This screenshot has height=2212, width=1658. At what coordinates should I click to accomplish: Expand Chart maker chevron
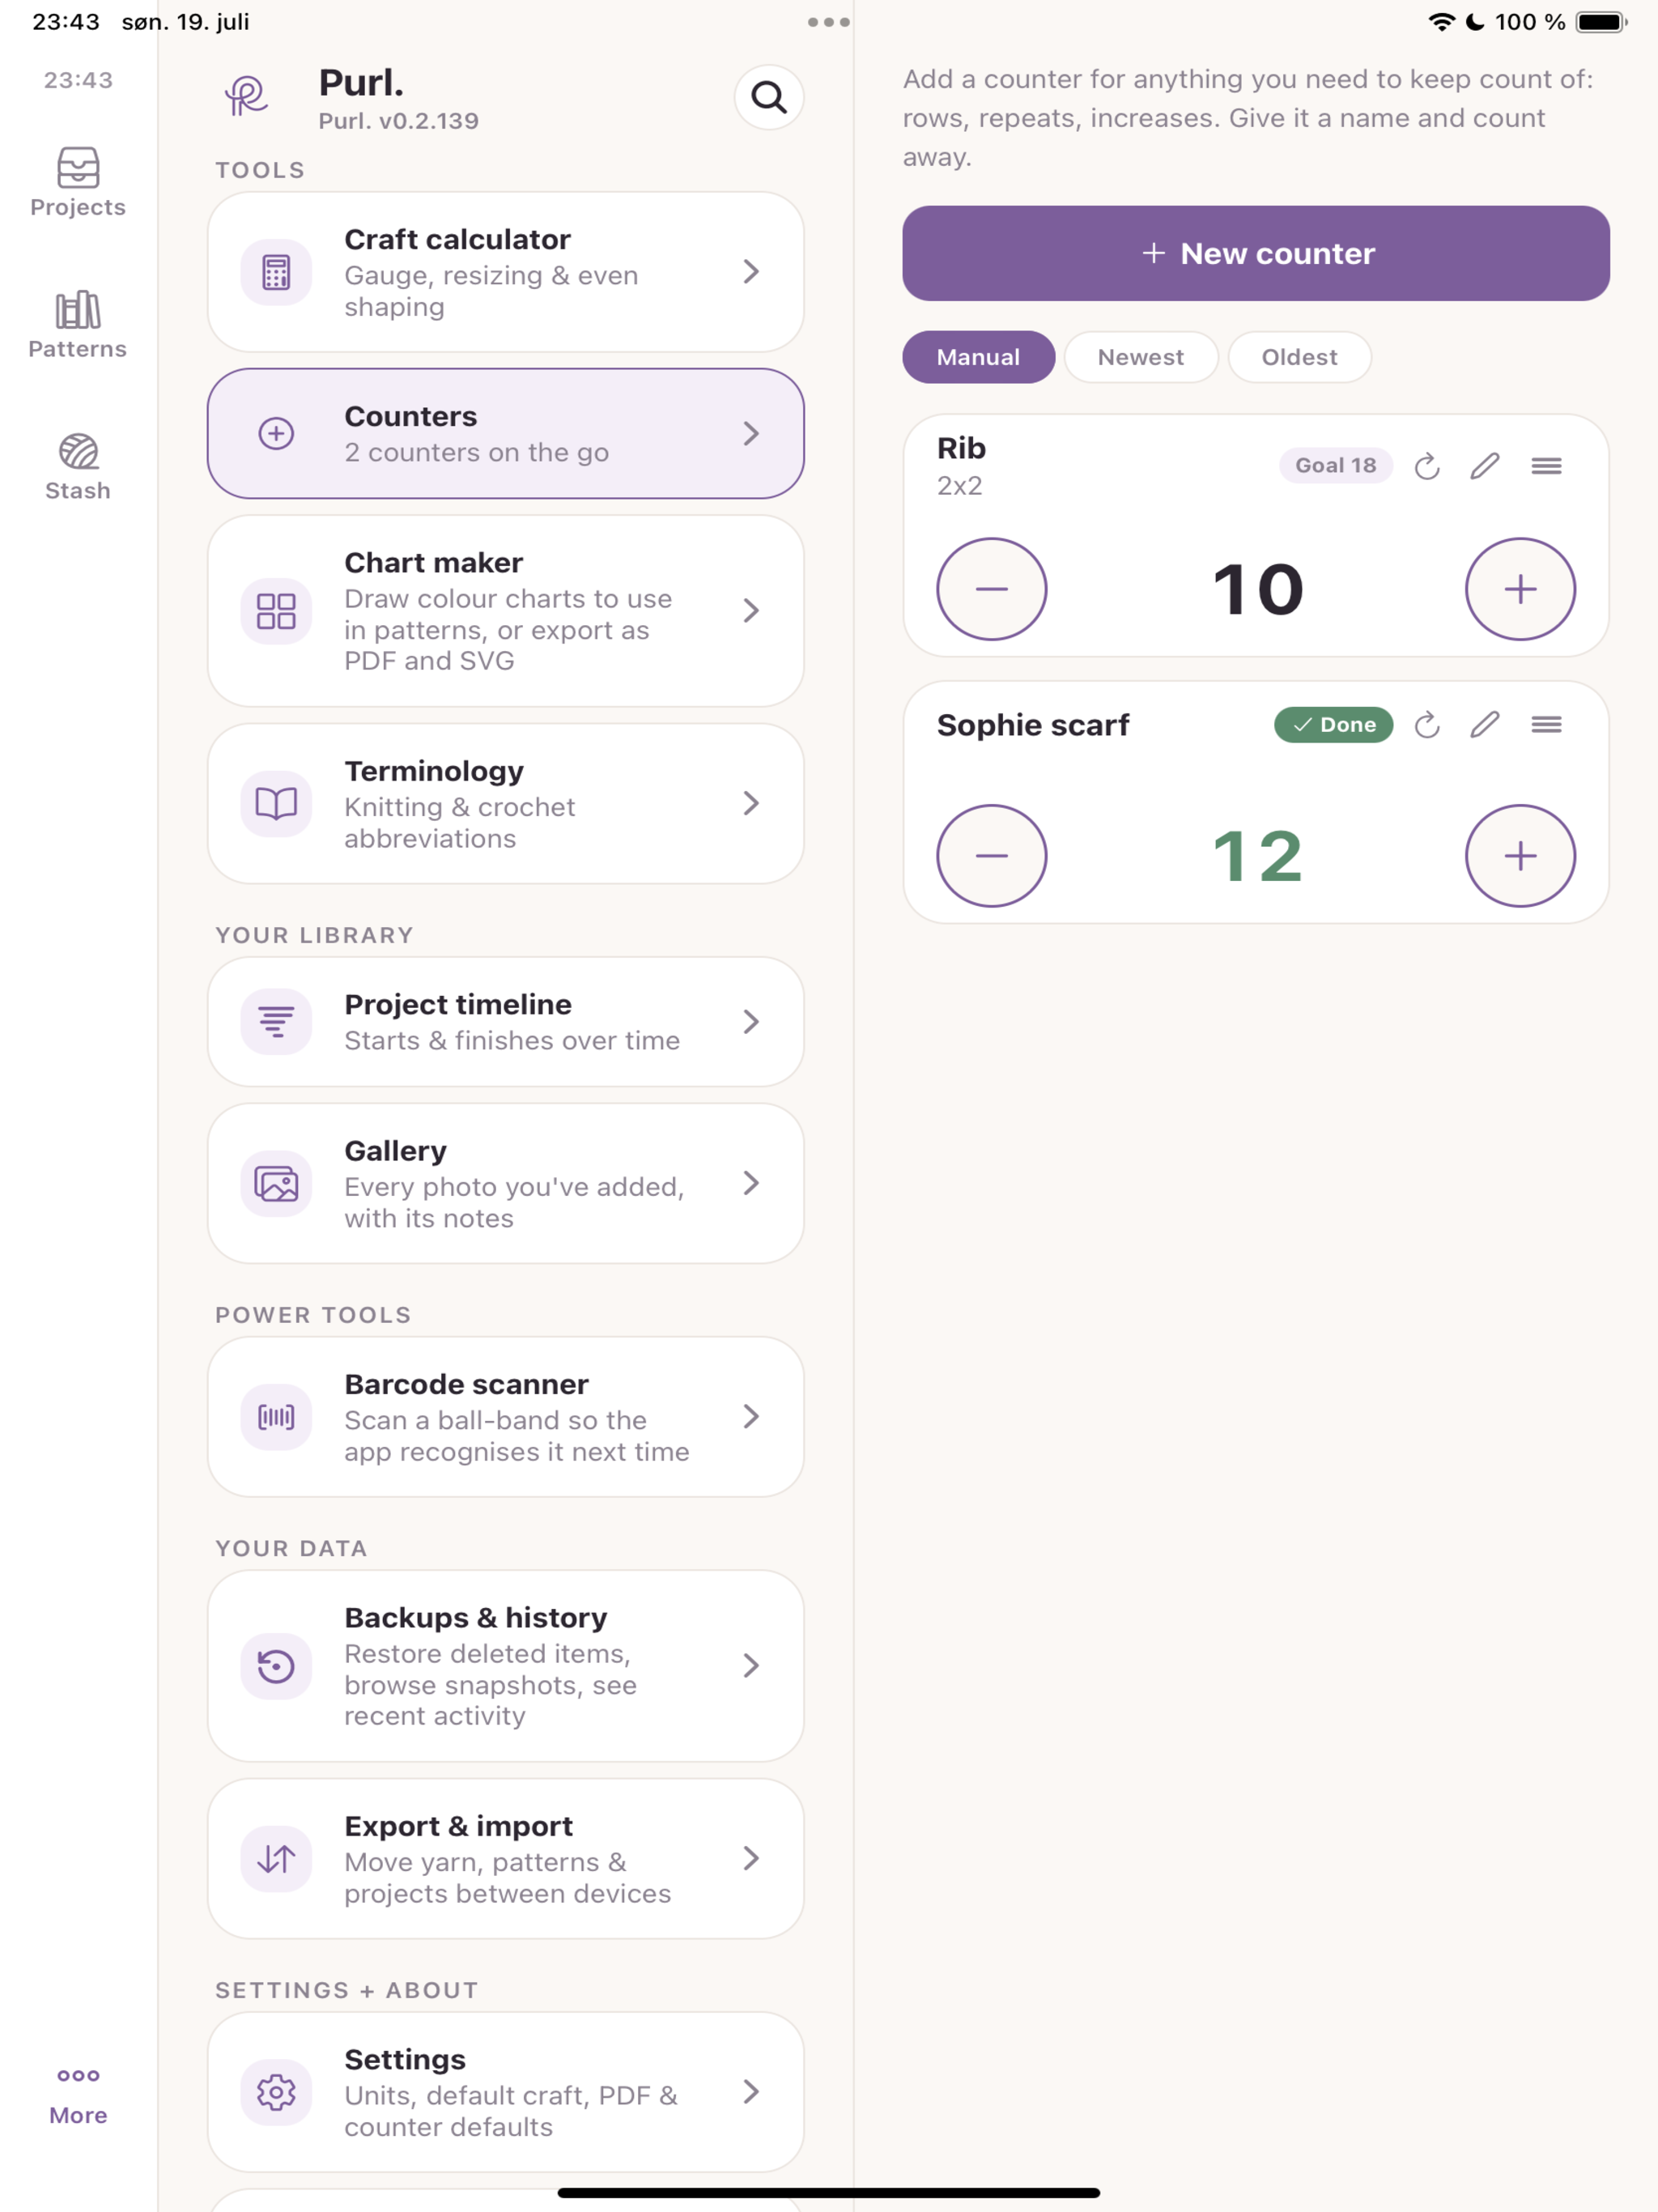(751, 611)
